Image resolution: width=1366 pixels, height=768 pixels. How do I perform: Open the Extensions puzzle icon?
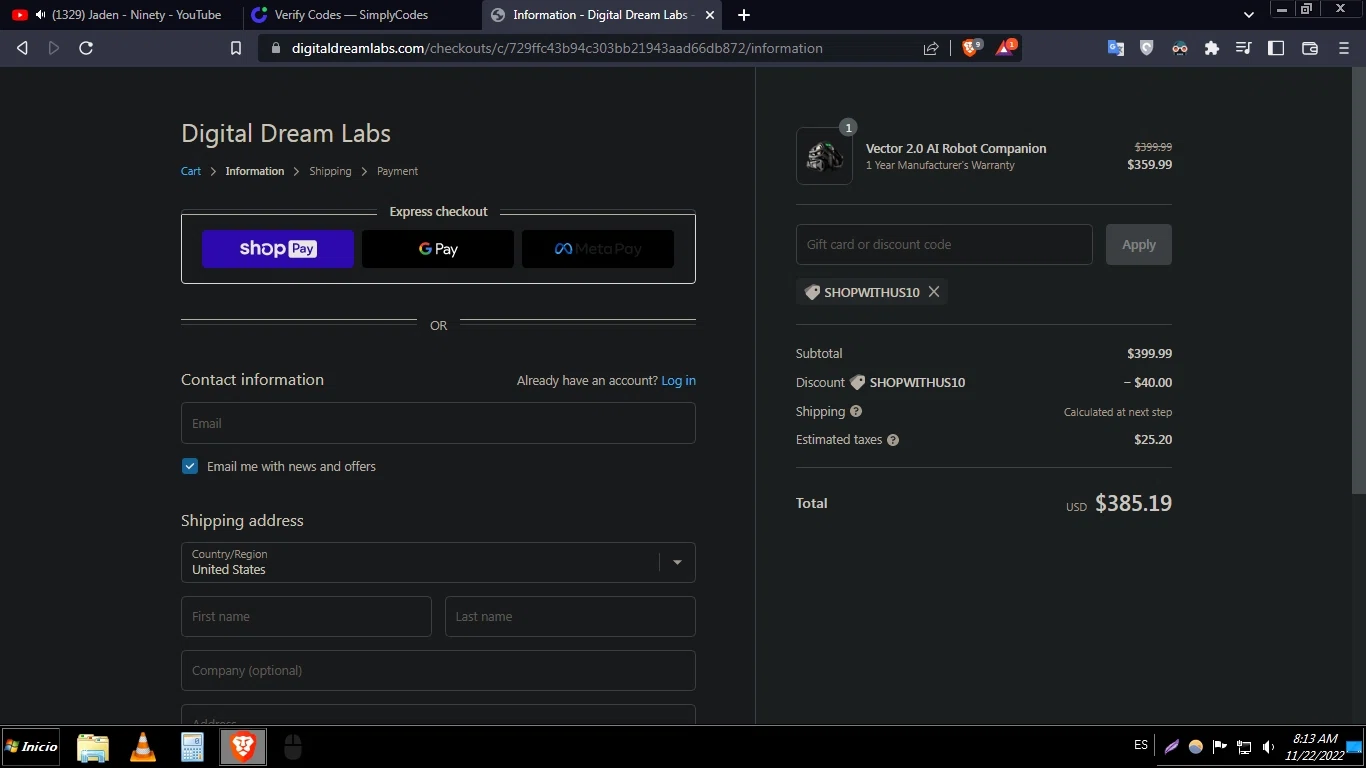(1212, 48)
